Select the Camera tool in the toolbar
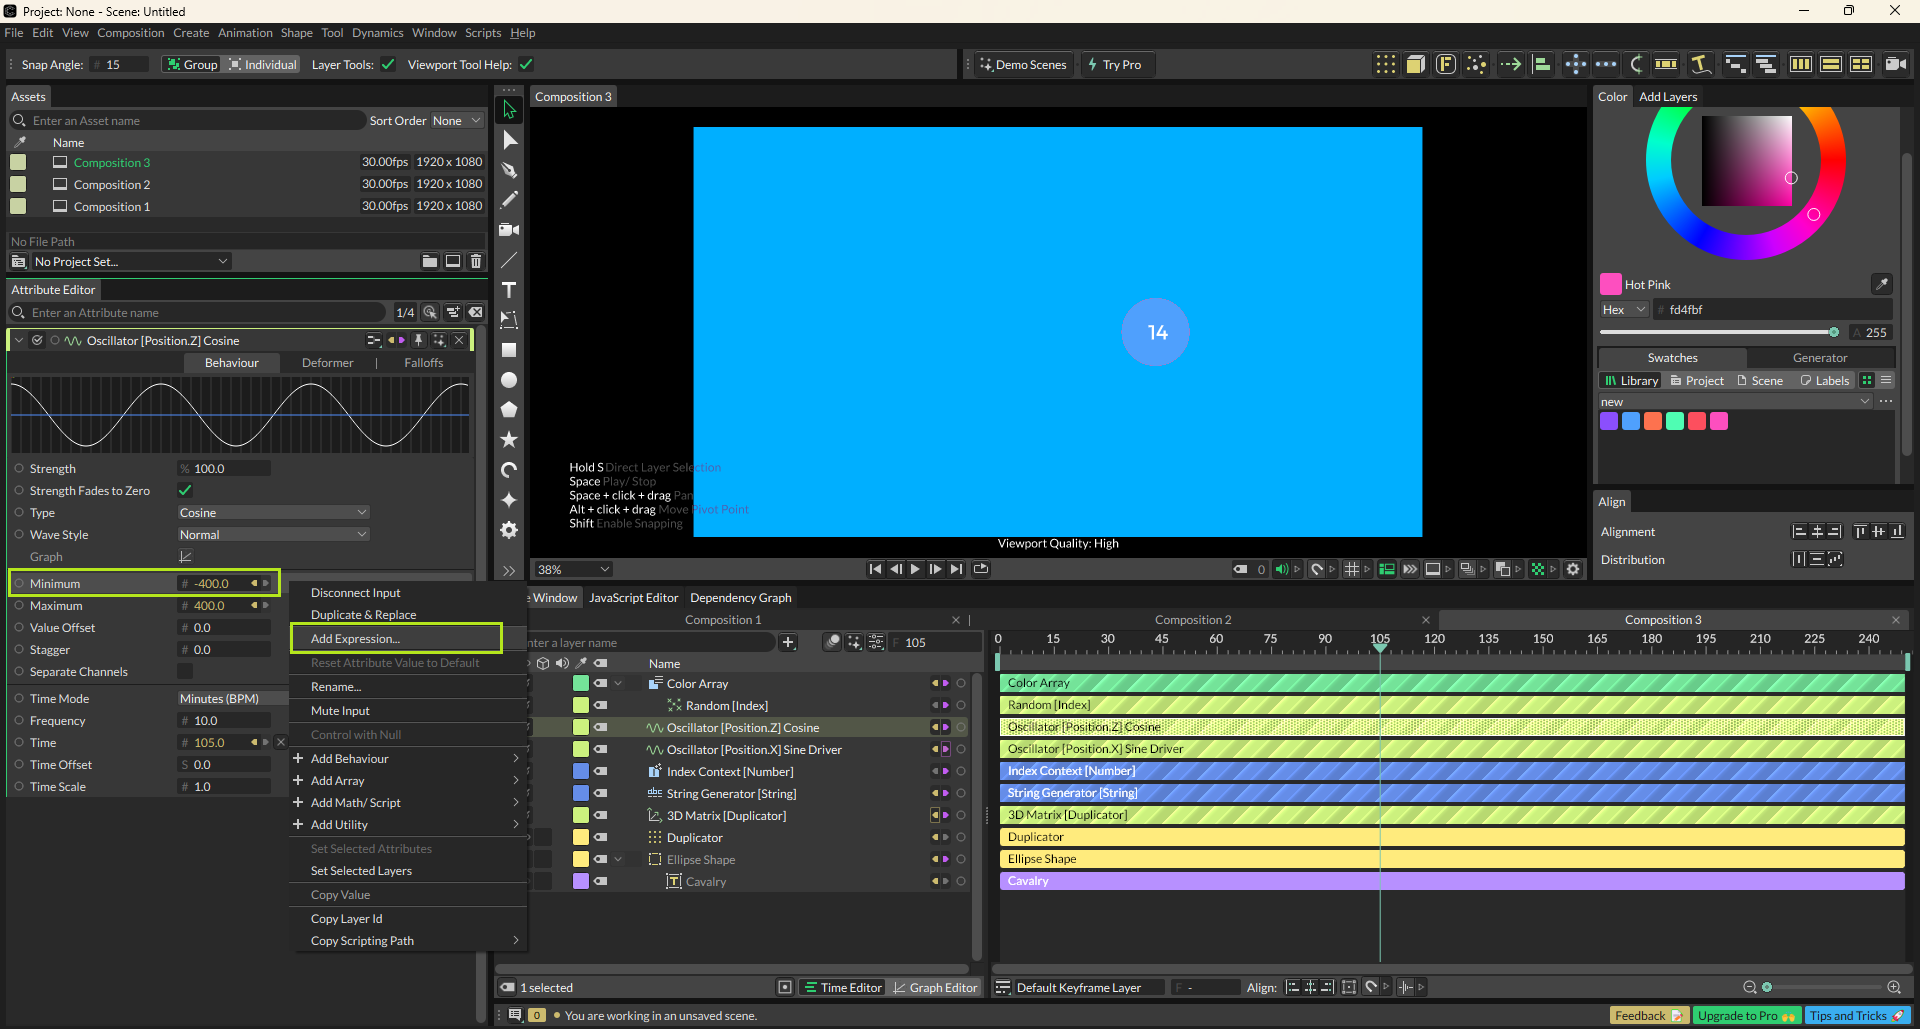The image size is (1920, 1029). 509,230
